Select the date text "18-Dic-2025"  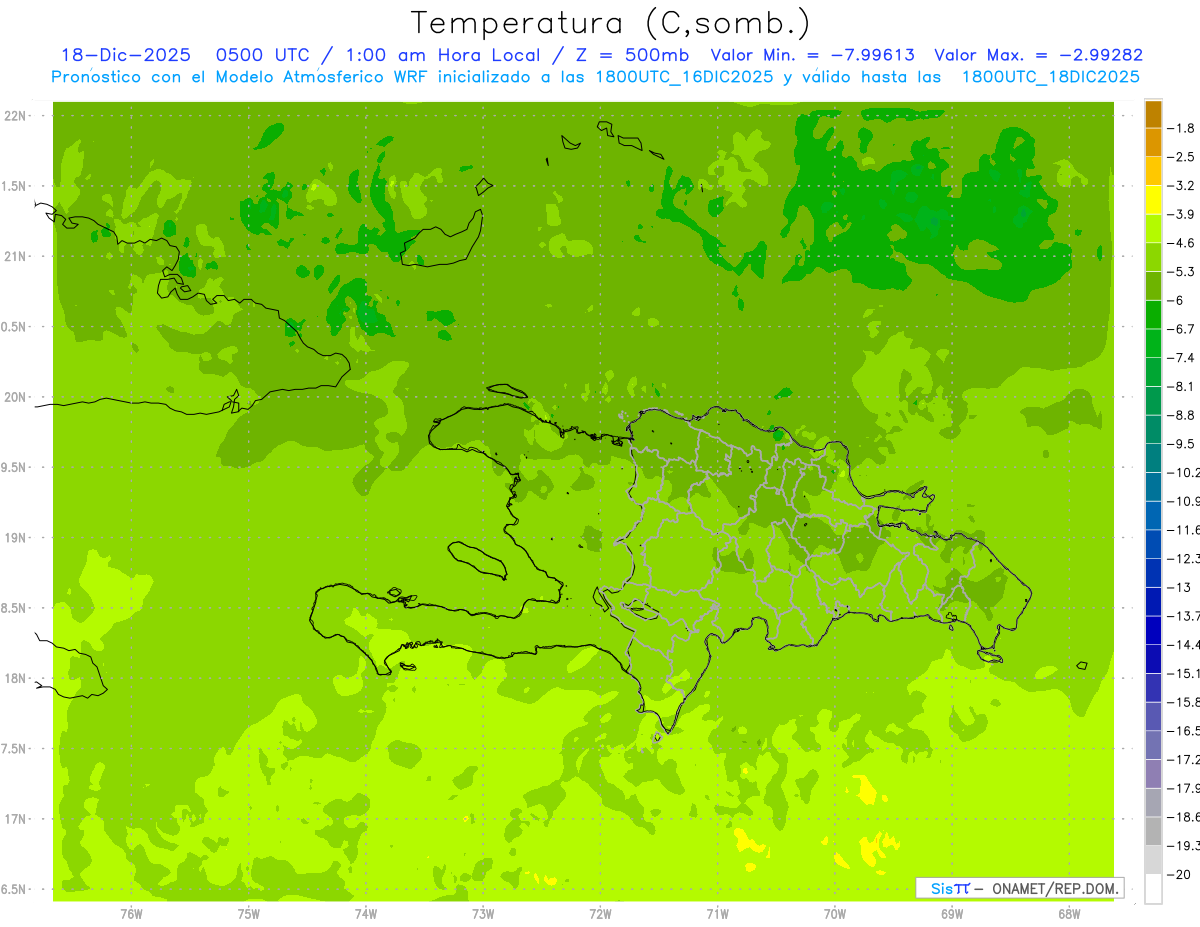[x=125, y=55]
